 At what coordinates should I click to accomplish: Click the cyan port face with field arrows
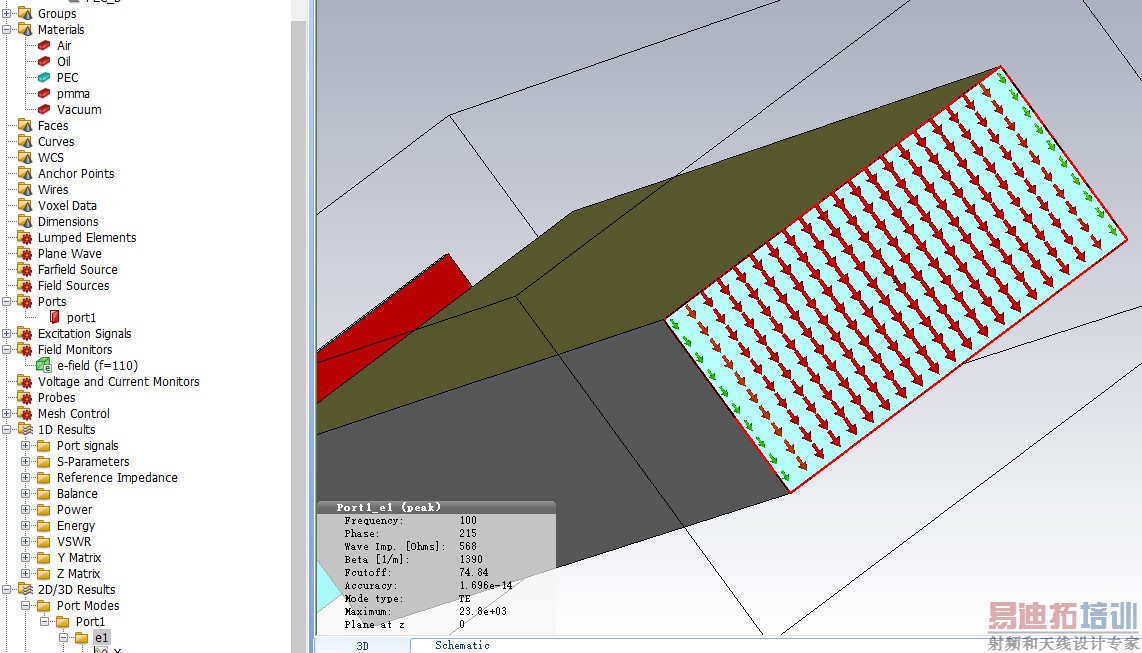(x=896, y=280)
